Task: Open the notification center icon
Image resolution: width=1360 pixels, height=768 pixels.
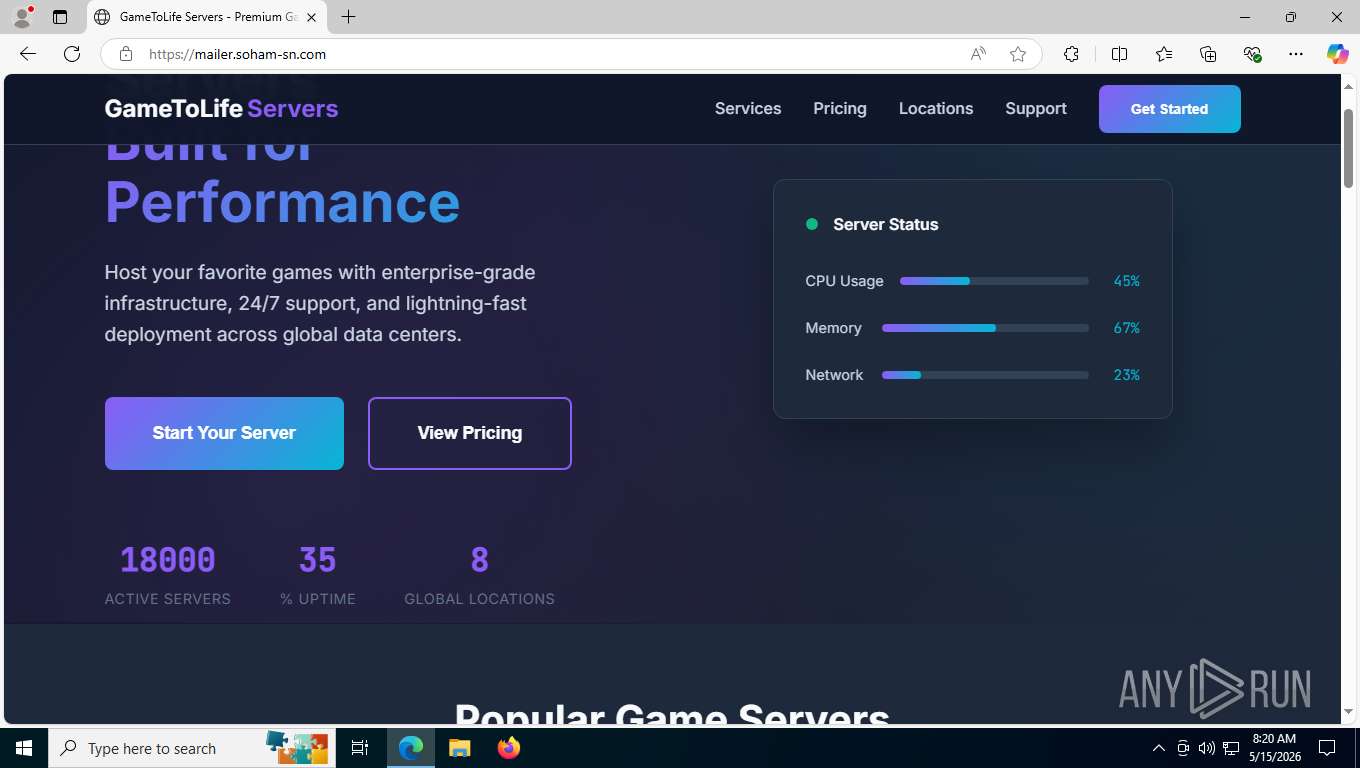Action: 1327,748
